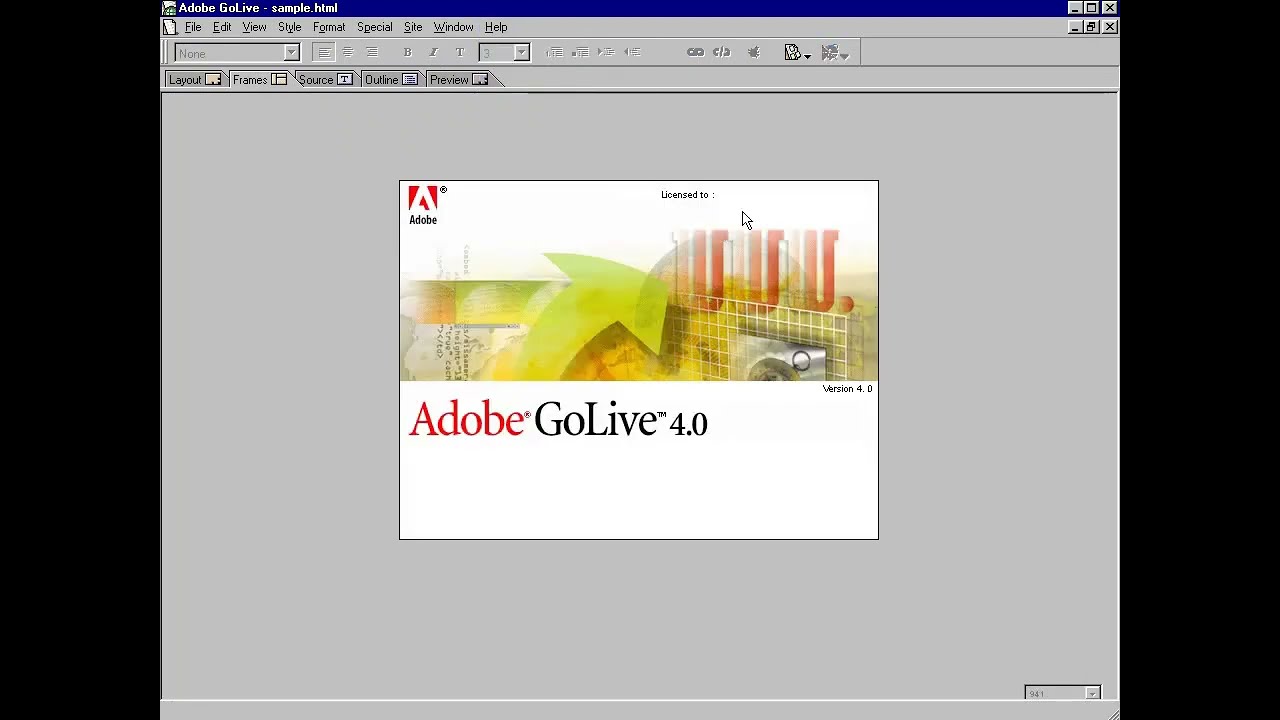1280x720 pixels.
Task: Click the decrease list level icon
Action: (x=632, y=53)
